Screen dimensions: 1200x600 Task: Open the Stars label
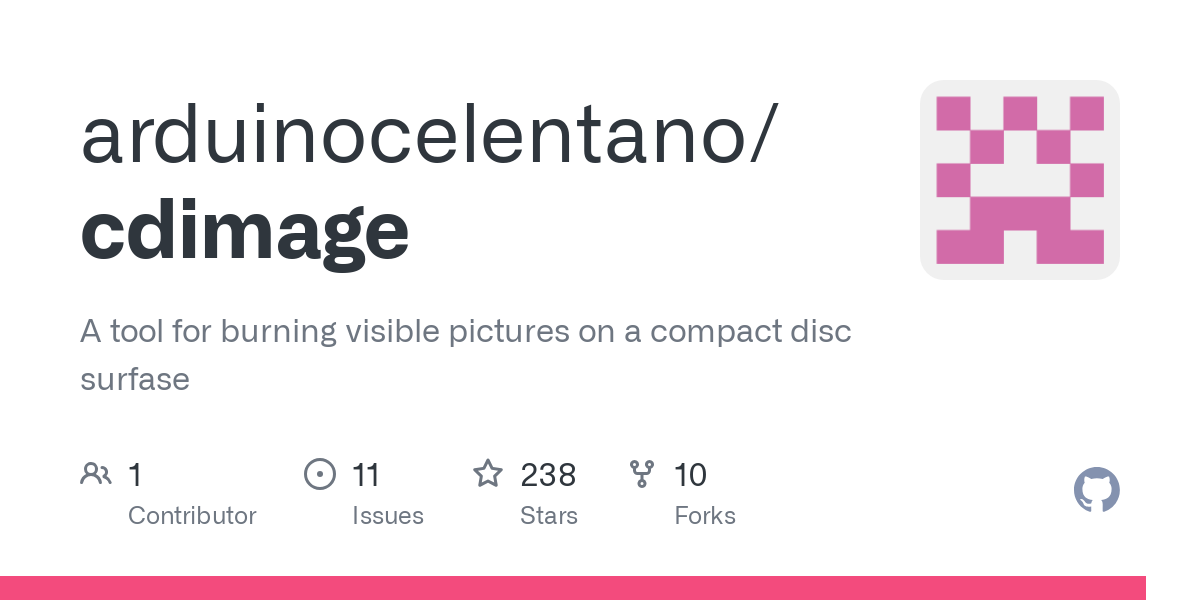[549, 516]
